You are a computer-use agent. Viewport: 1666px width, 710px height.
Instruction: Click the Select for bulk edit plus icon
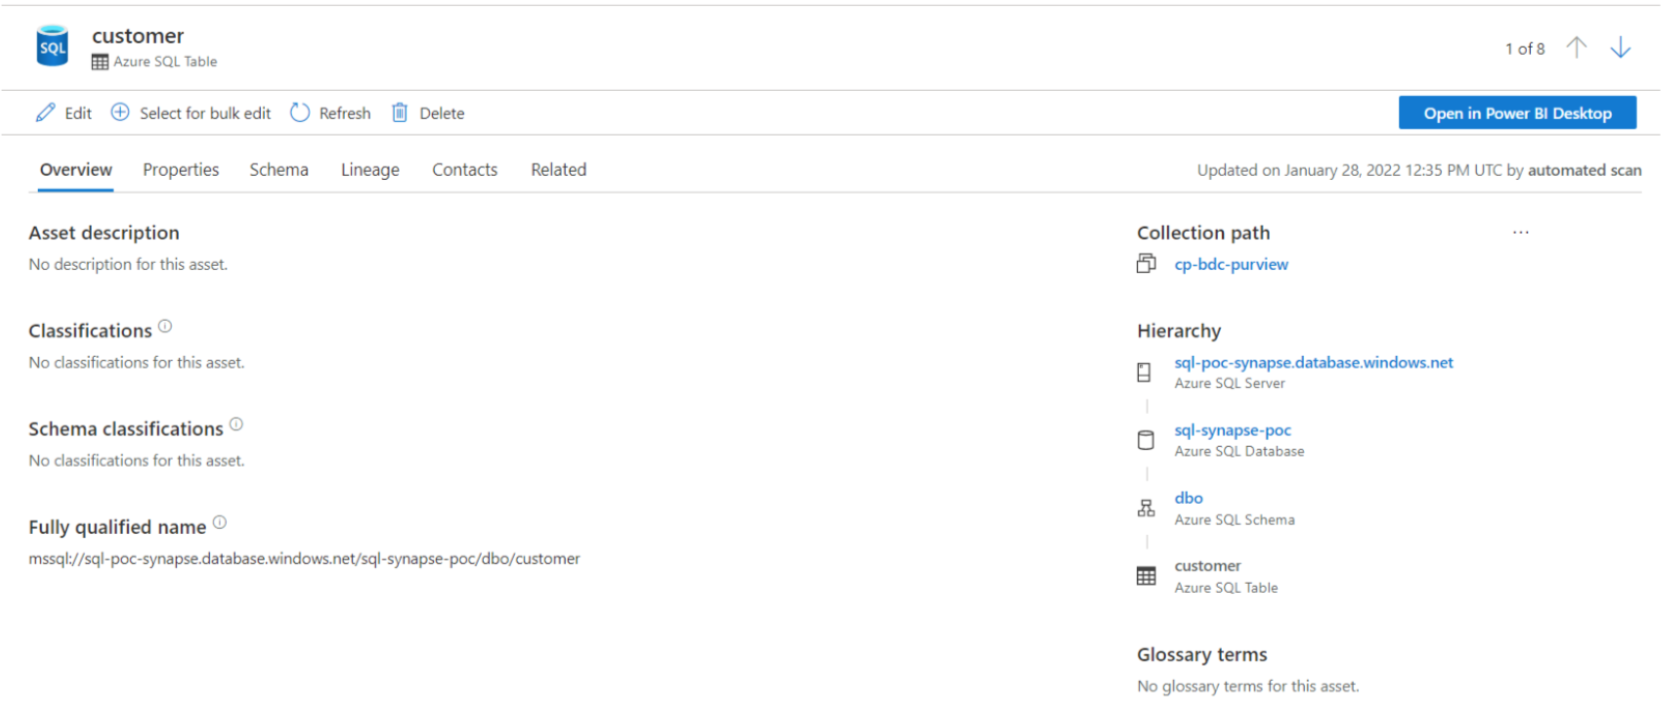tap(120, 112)
